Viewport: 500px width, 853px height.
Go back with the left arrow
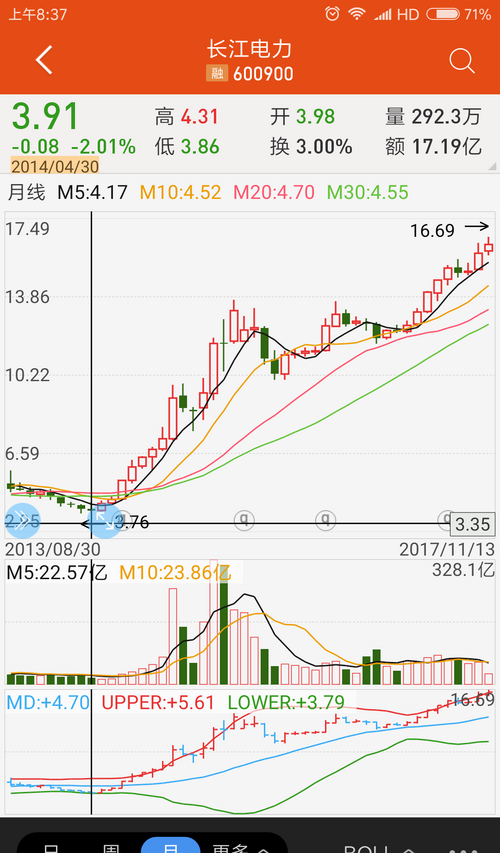point(44,60)
